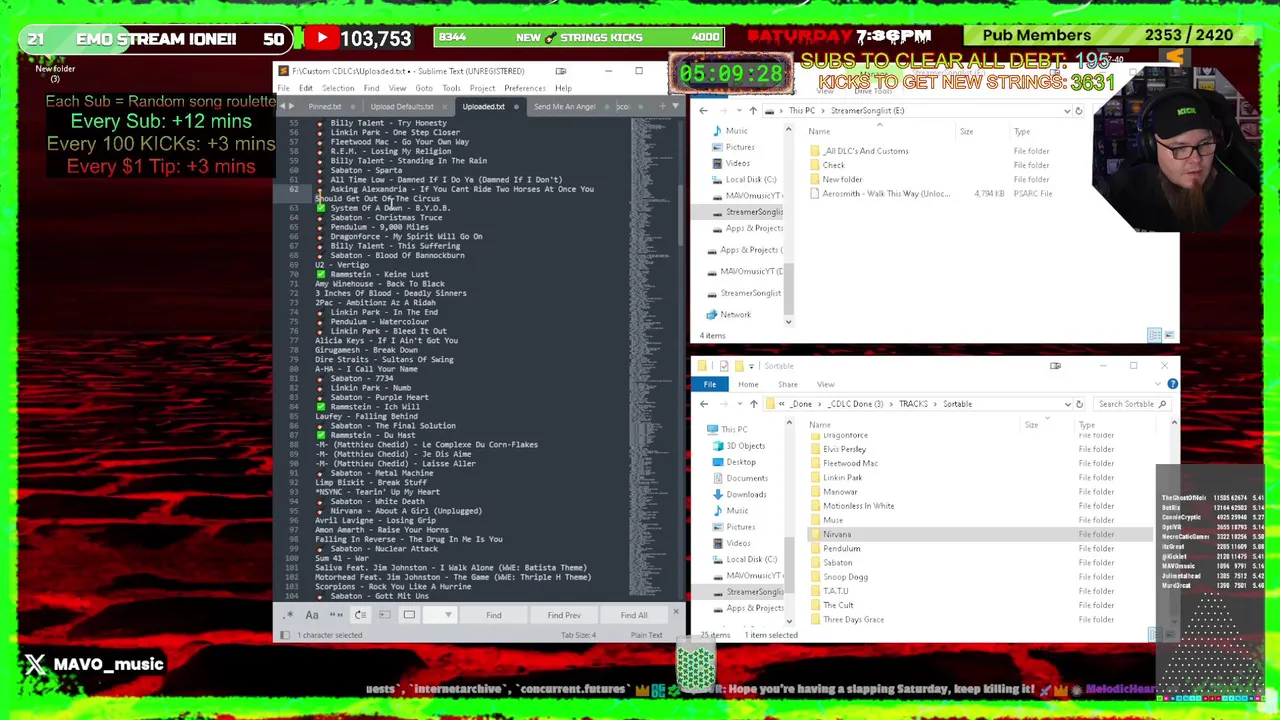Open Fleetwood Mac folder in Sortable window
1280x720 pixels.
850,463
